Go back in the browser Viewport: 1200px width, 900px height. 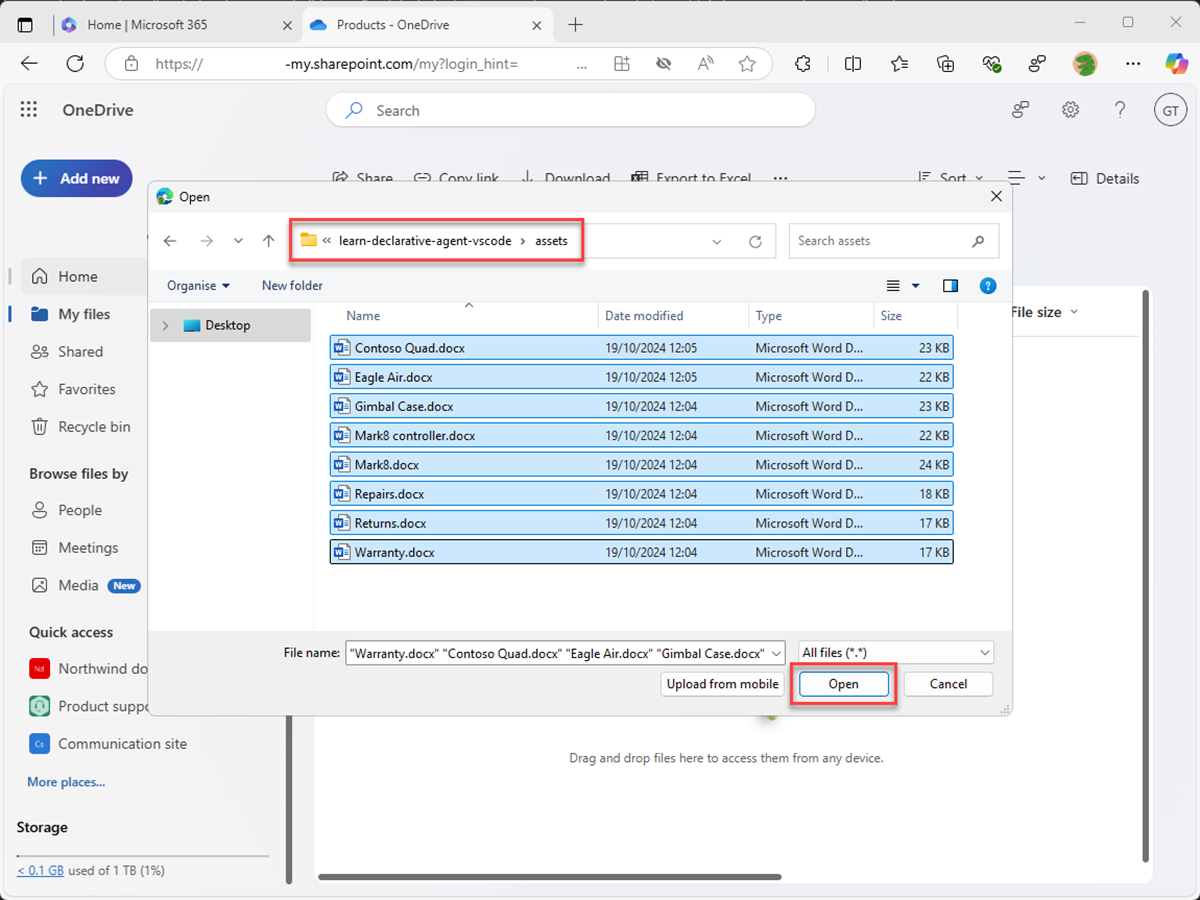click(29, 63)
